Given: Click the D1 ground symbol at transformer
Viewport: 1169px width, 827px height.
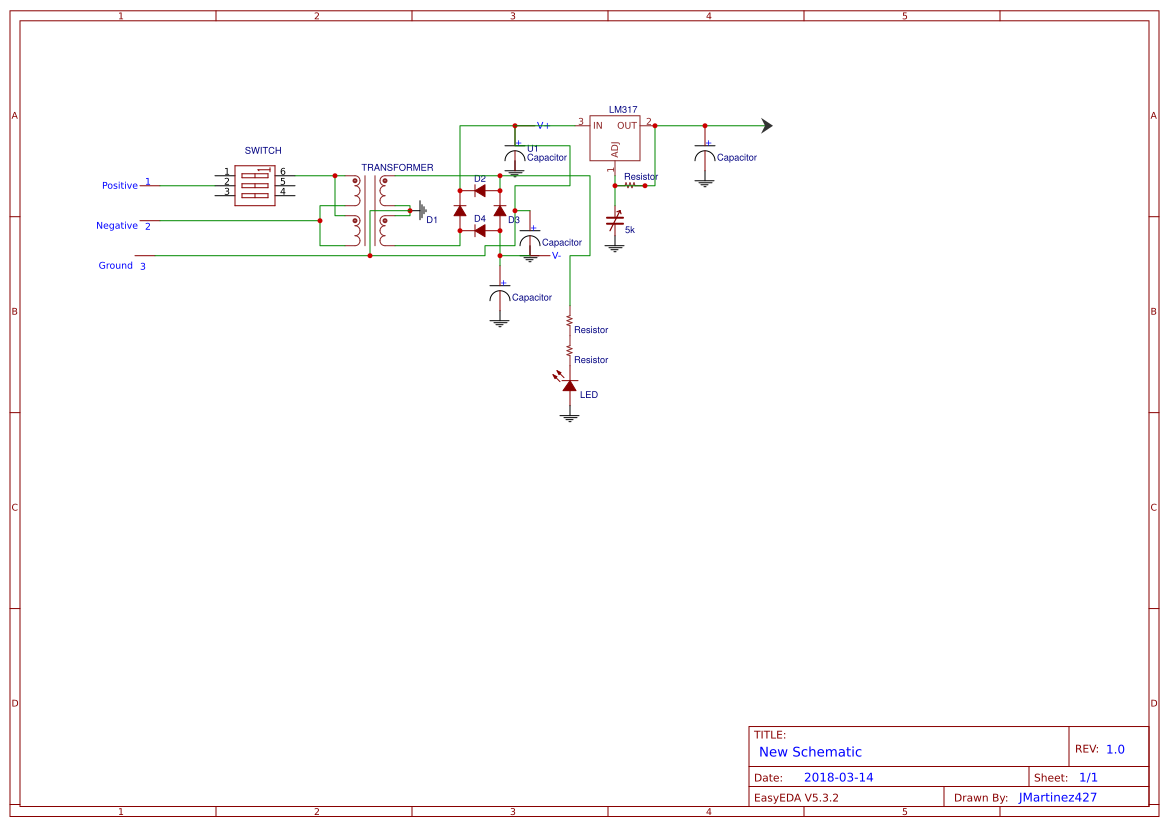Looking at the screenshot, I should [x=422, y=211].
